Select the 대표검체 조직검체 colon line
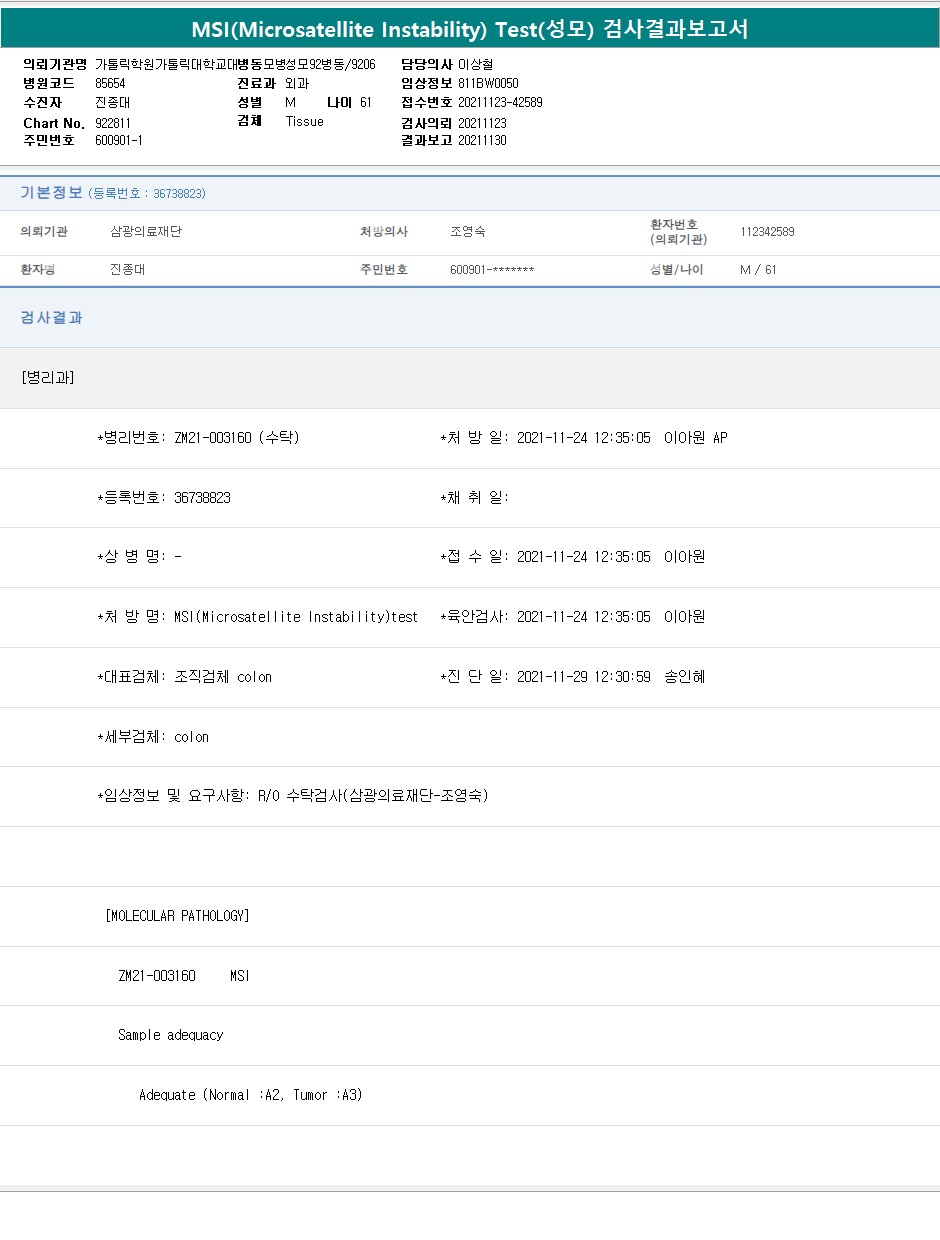The width and height of the screenshot is (940, 1240). tap(184, 677)
